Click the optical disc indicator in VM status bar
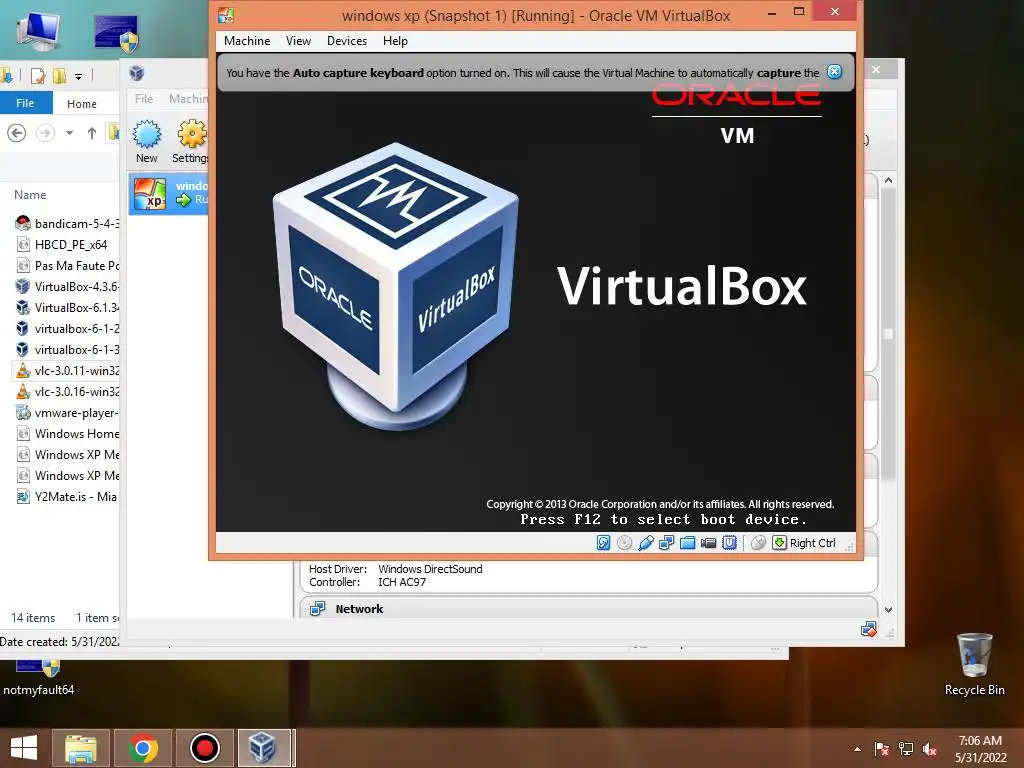 click(624, 543)
